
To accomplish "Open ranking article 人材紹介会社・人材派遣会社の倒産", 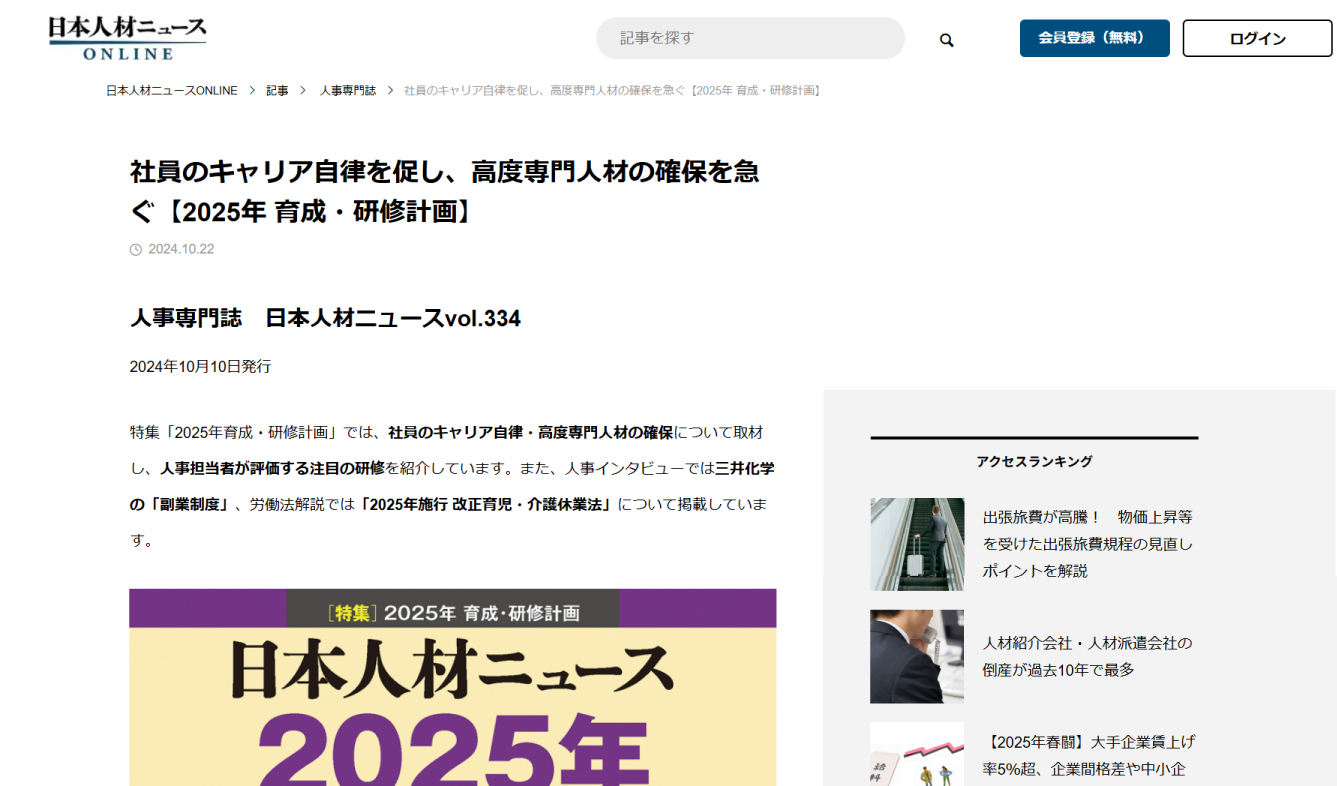I will coord(1087,656).
